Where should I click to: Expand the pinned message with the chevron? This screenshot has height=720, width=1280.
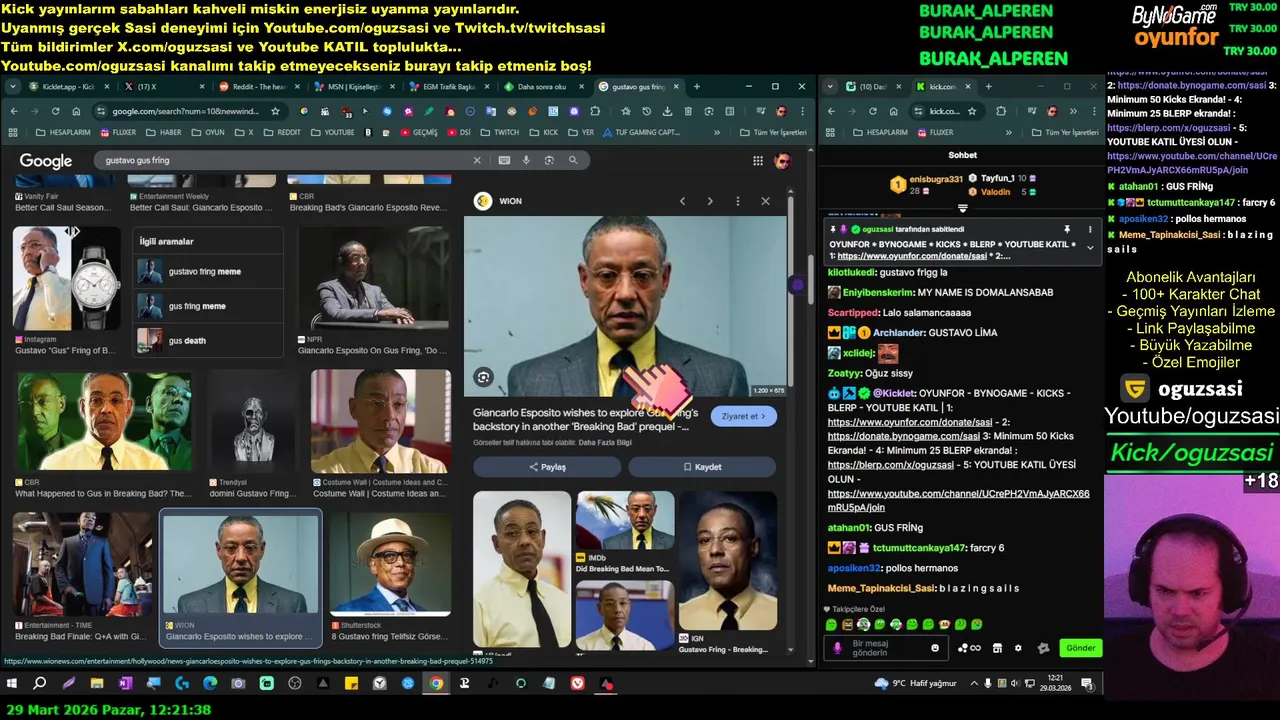(1090, 248)
